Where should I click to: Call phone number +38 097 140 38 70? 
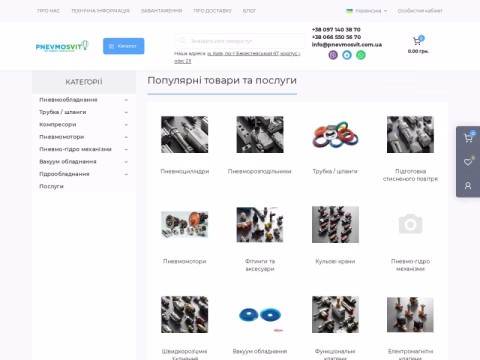pos(336,30)
